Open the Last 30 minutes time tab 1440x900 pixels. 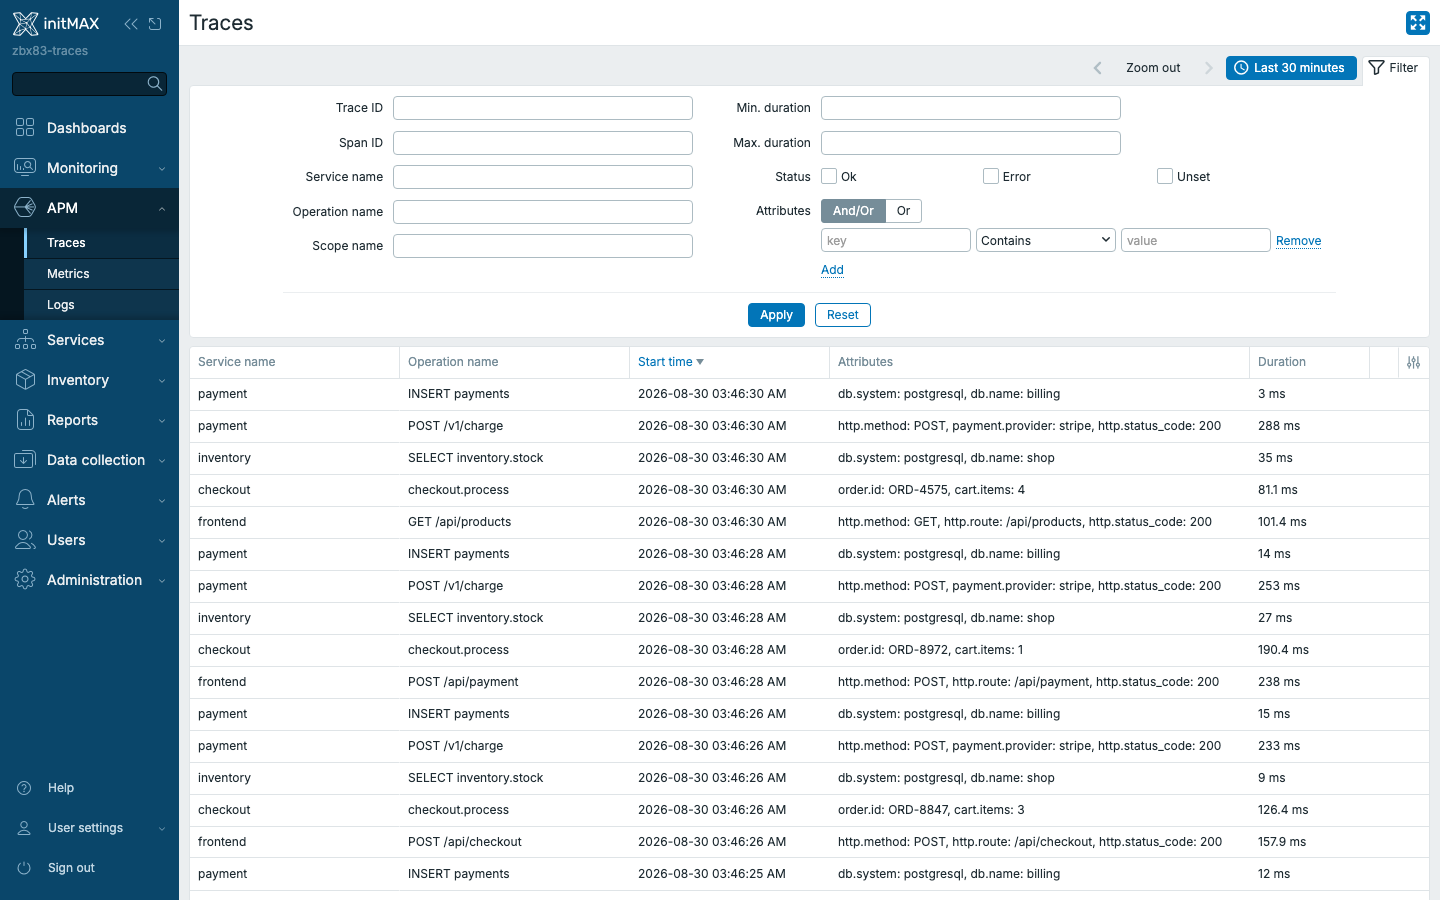[x=1291, y=68]
